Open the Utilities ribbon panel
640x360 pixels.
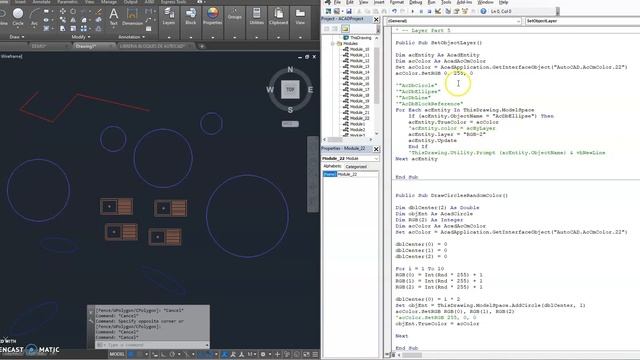click(257, 16)
